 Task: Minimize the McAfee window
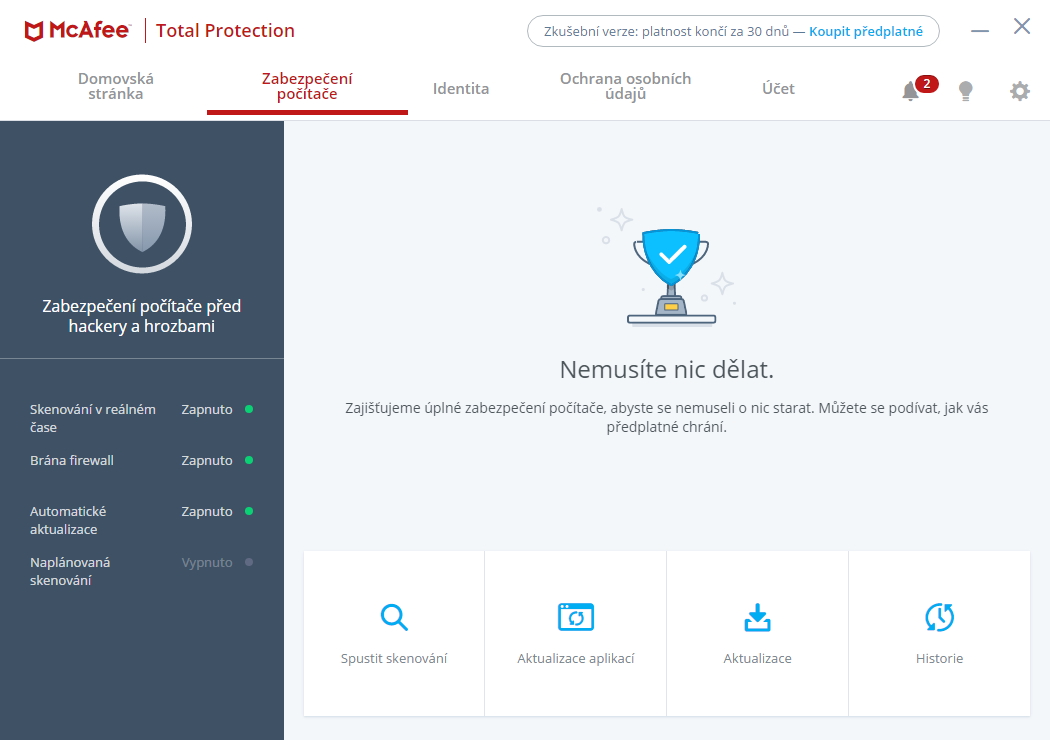[x=980, y=31]
